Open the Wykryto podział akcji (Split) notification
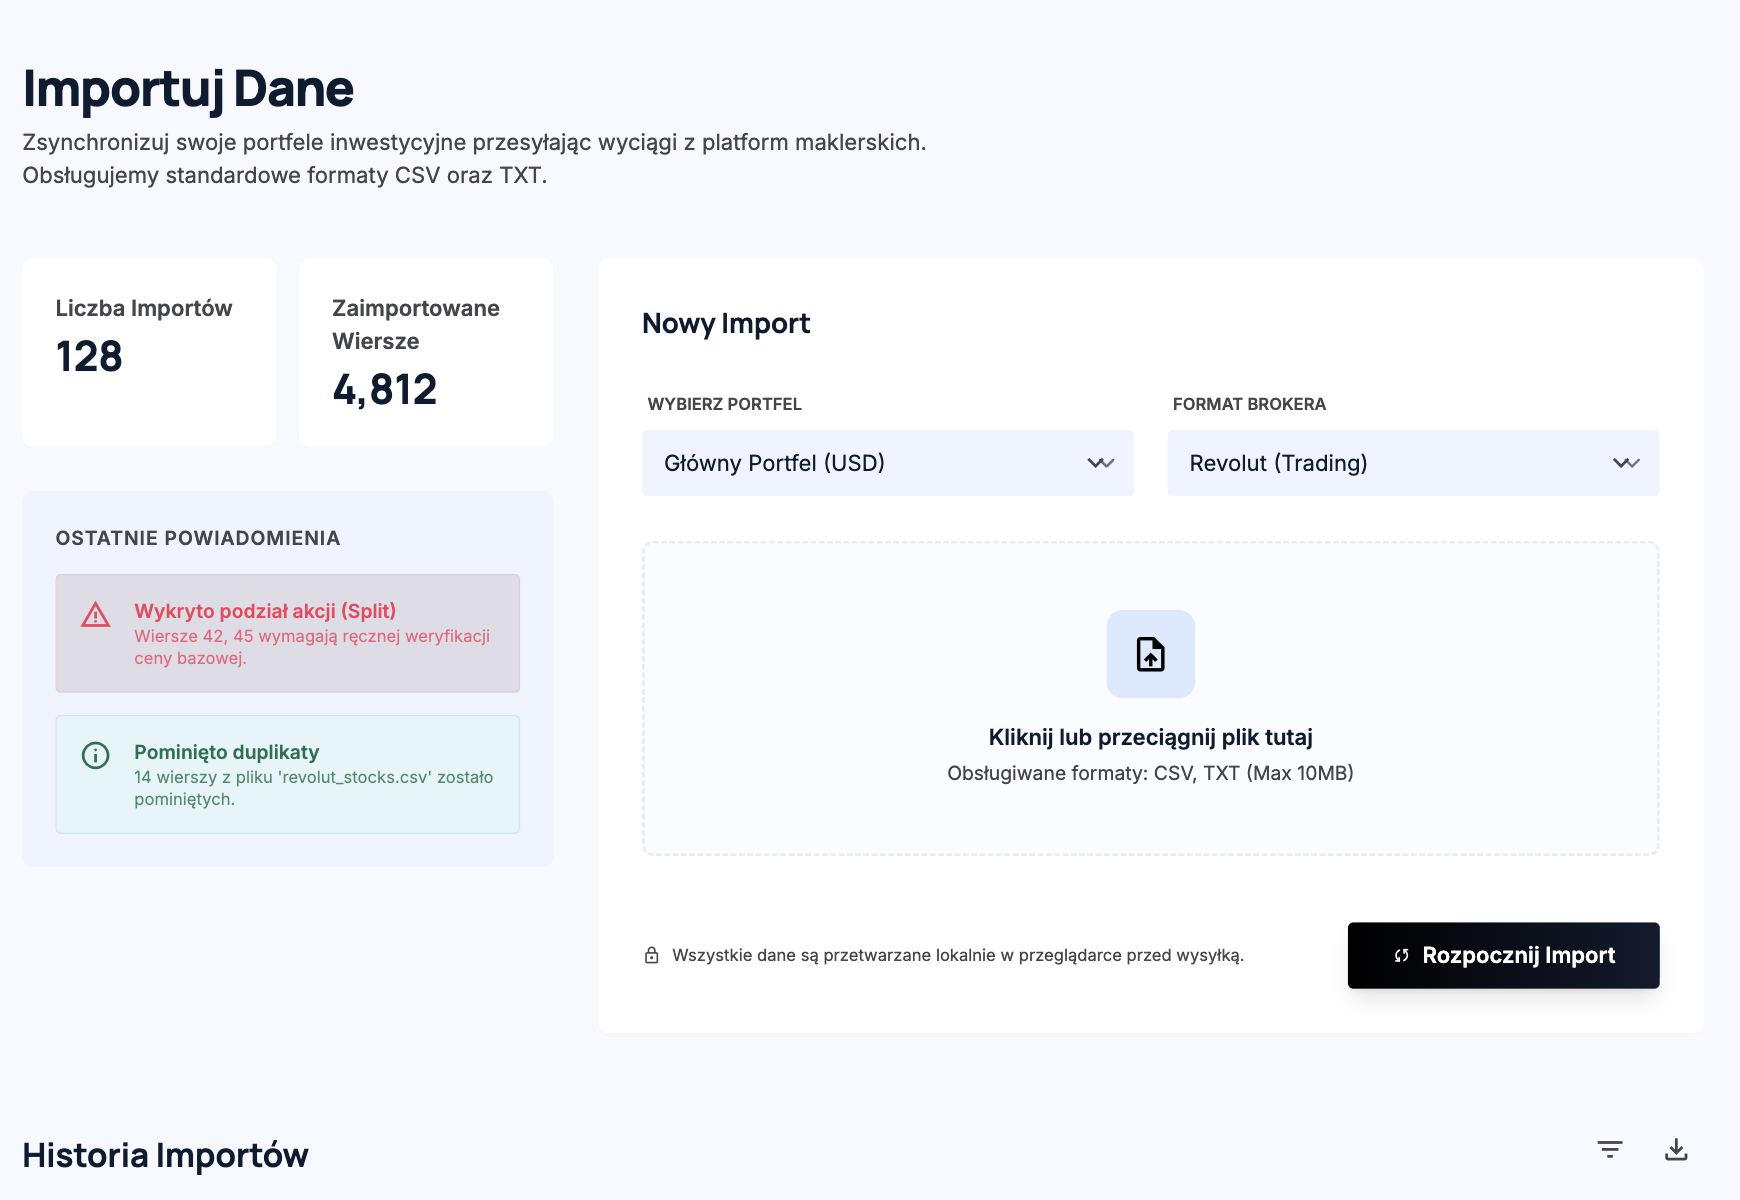The image size is (1740, 1200). [288, 633]
